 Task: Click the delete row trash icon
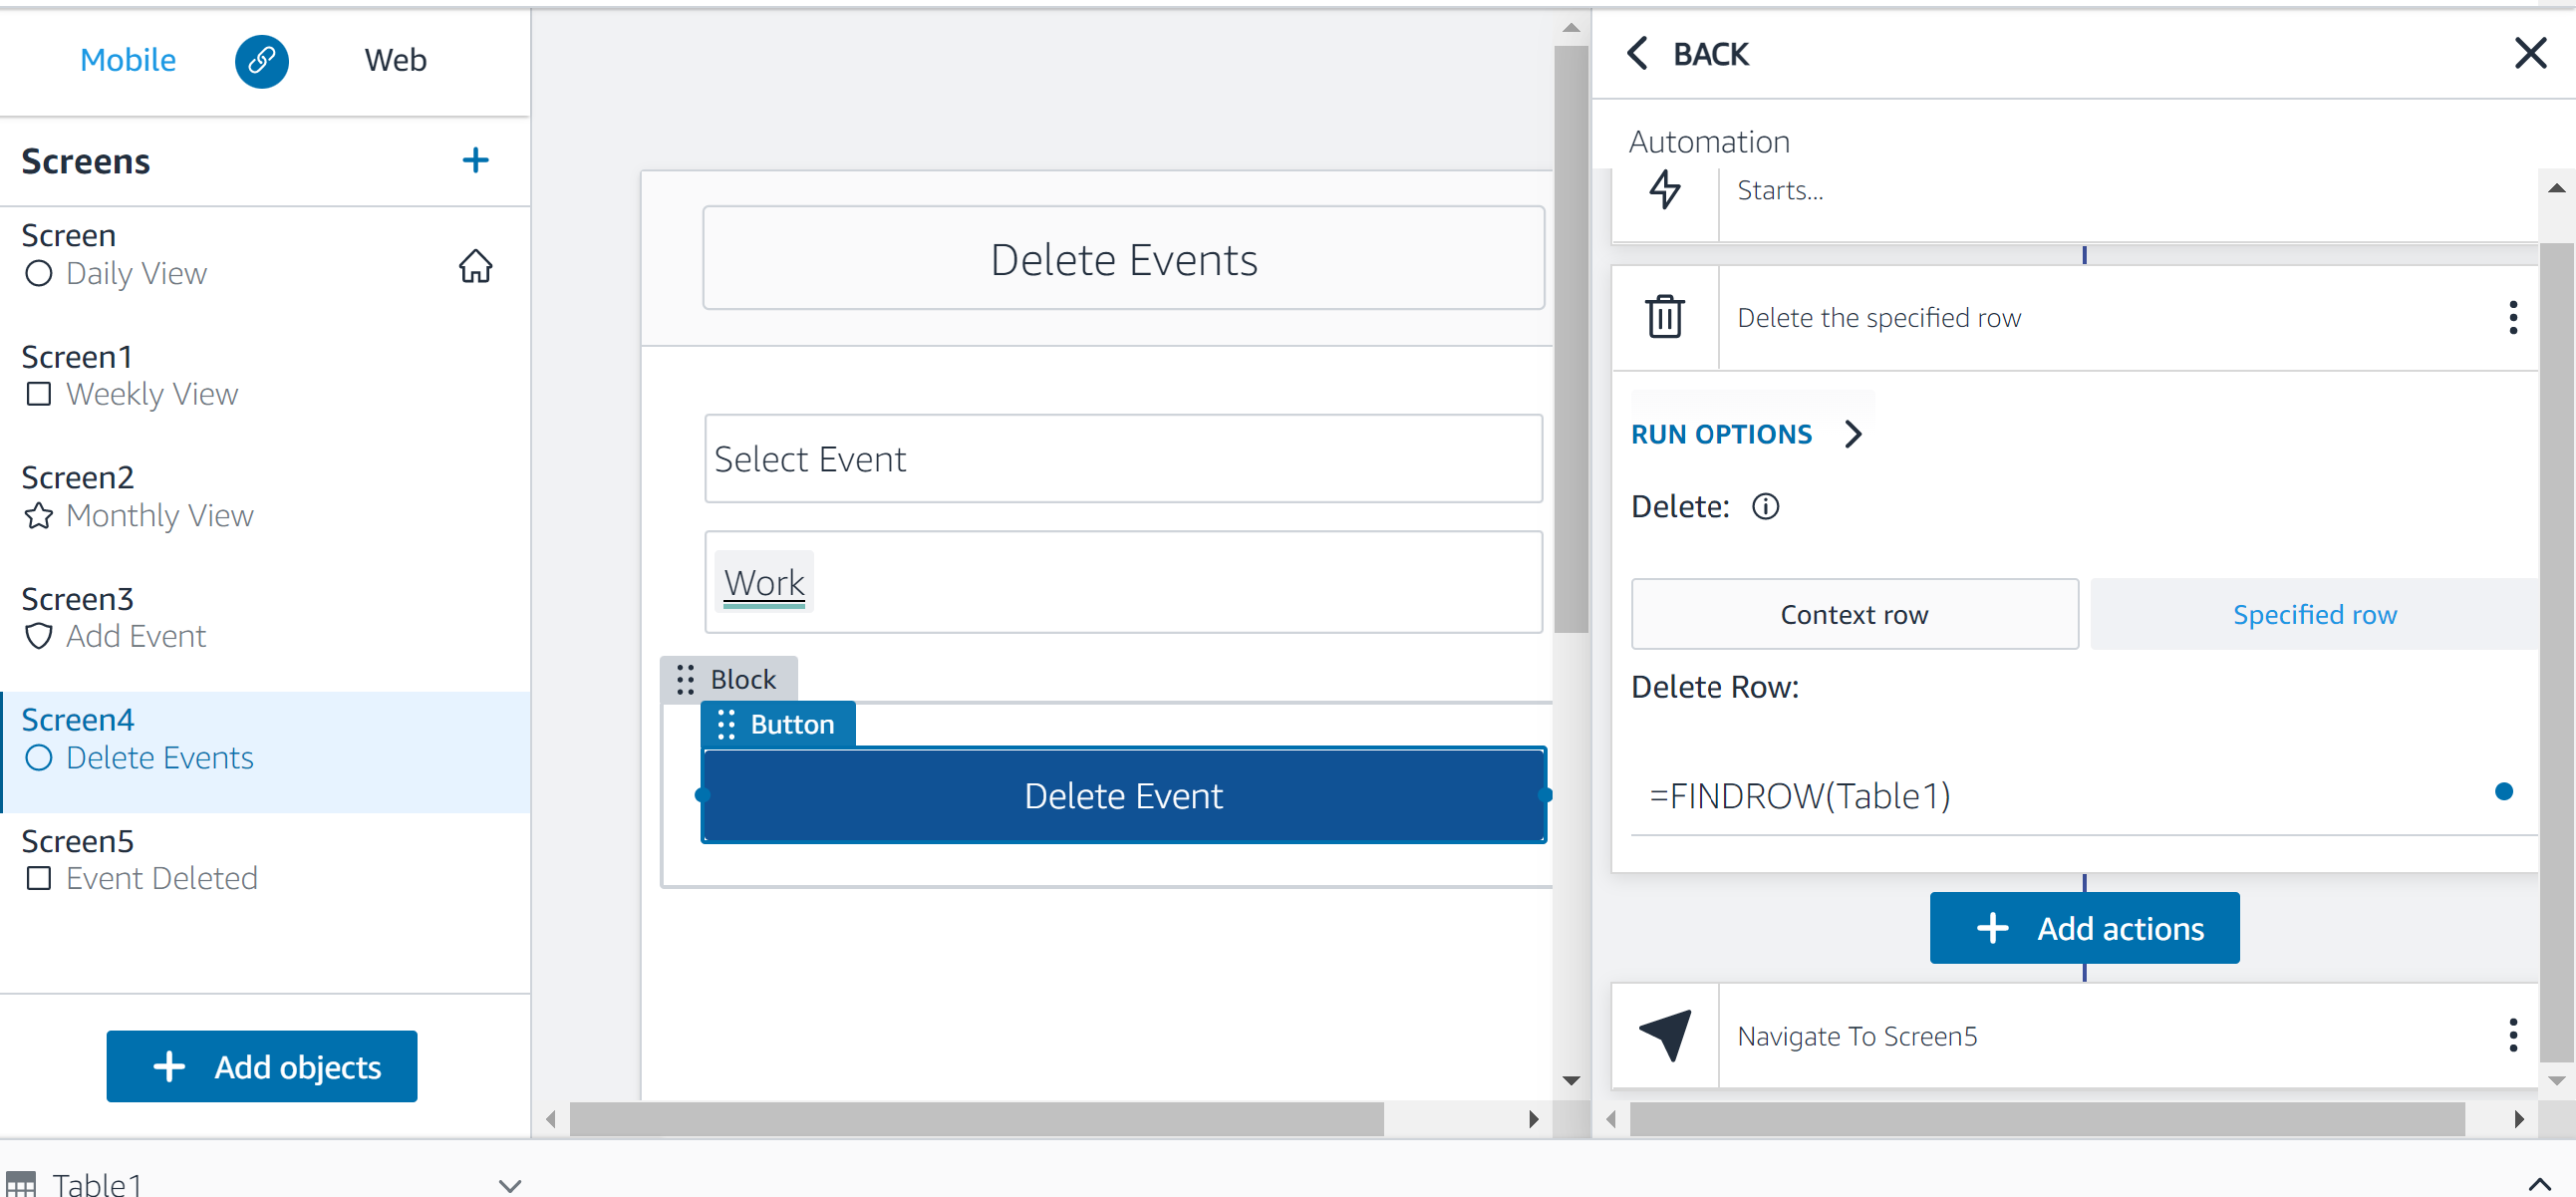1666,317
